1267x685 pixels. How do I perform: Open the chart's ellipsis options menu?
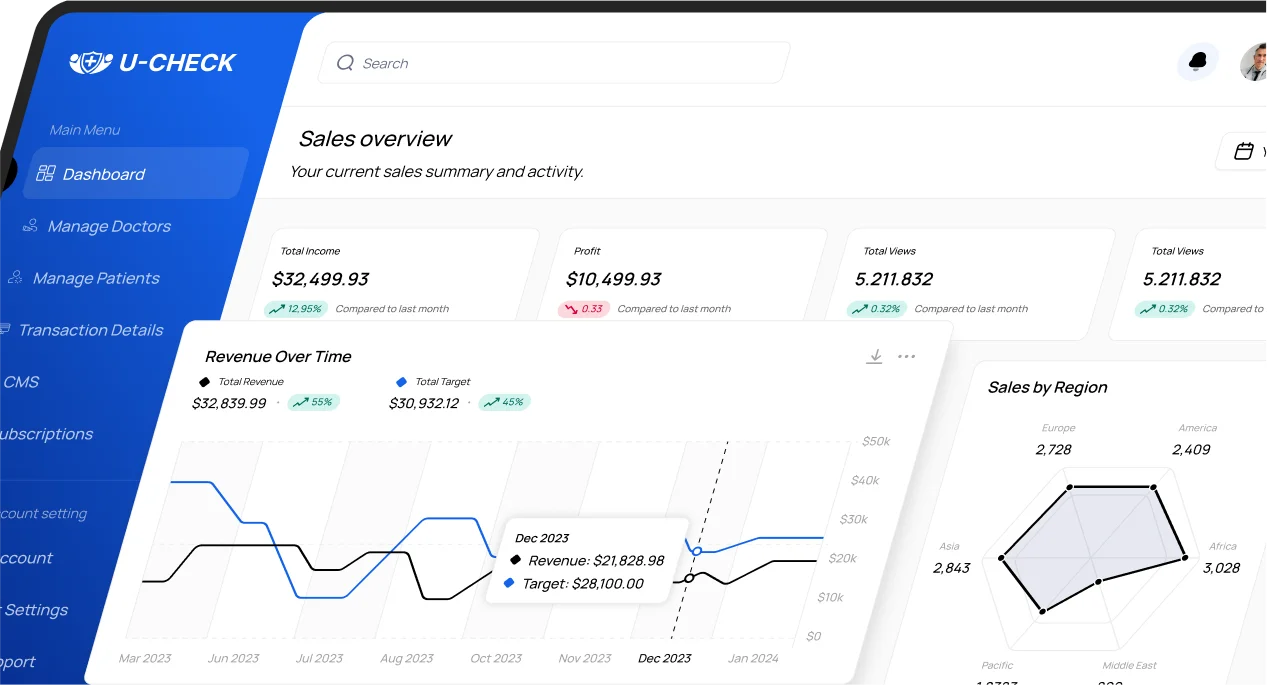906,356
